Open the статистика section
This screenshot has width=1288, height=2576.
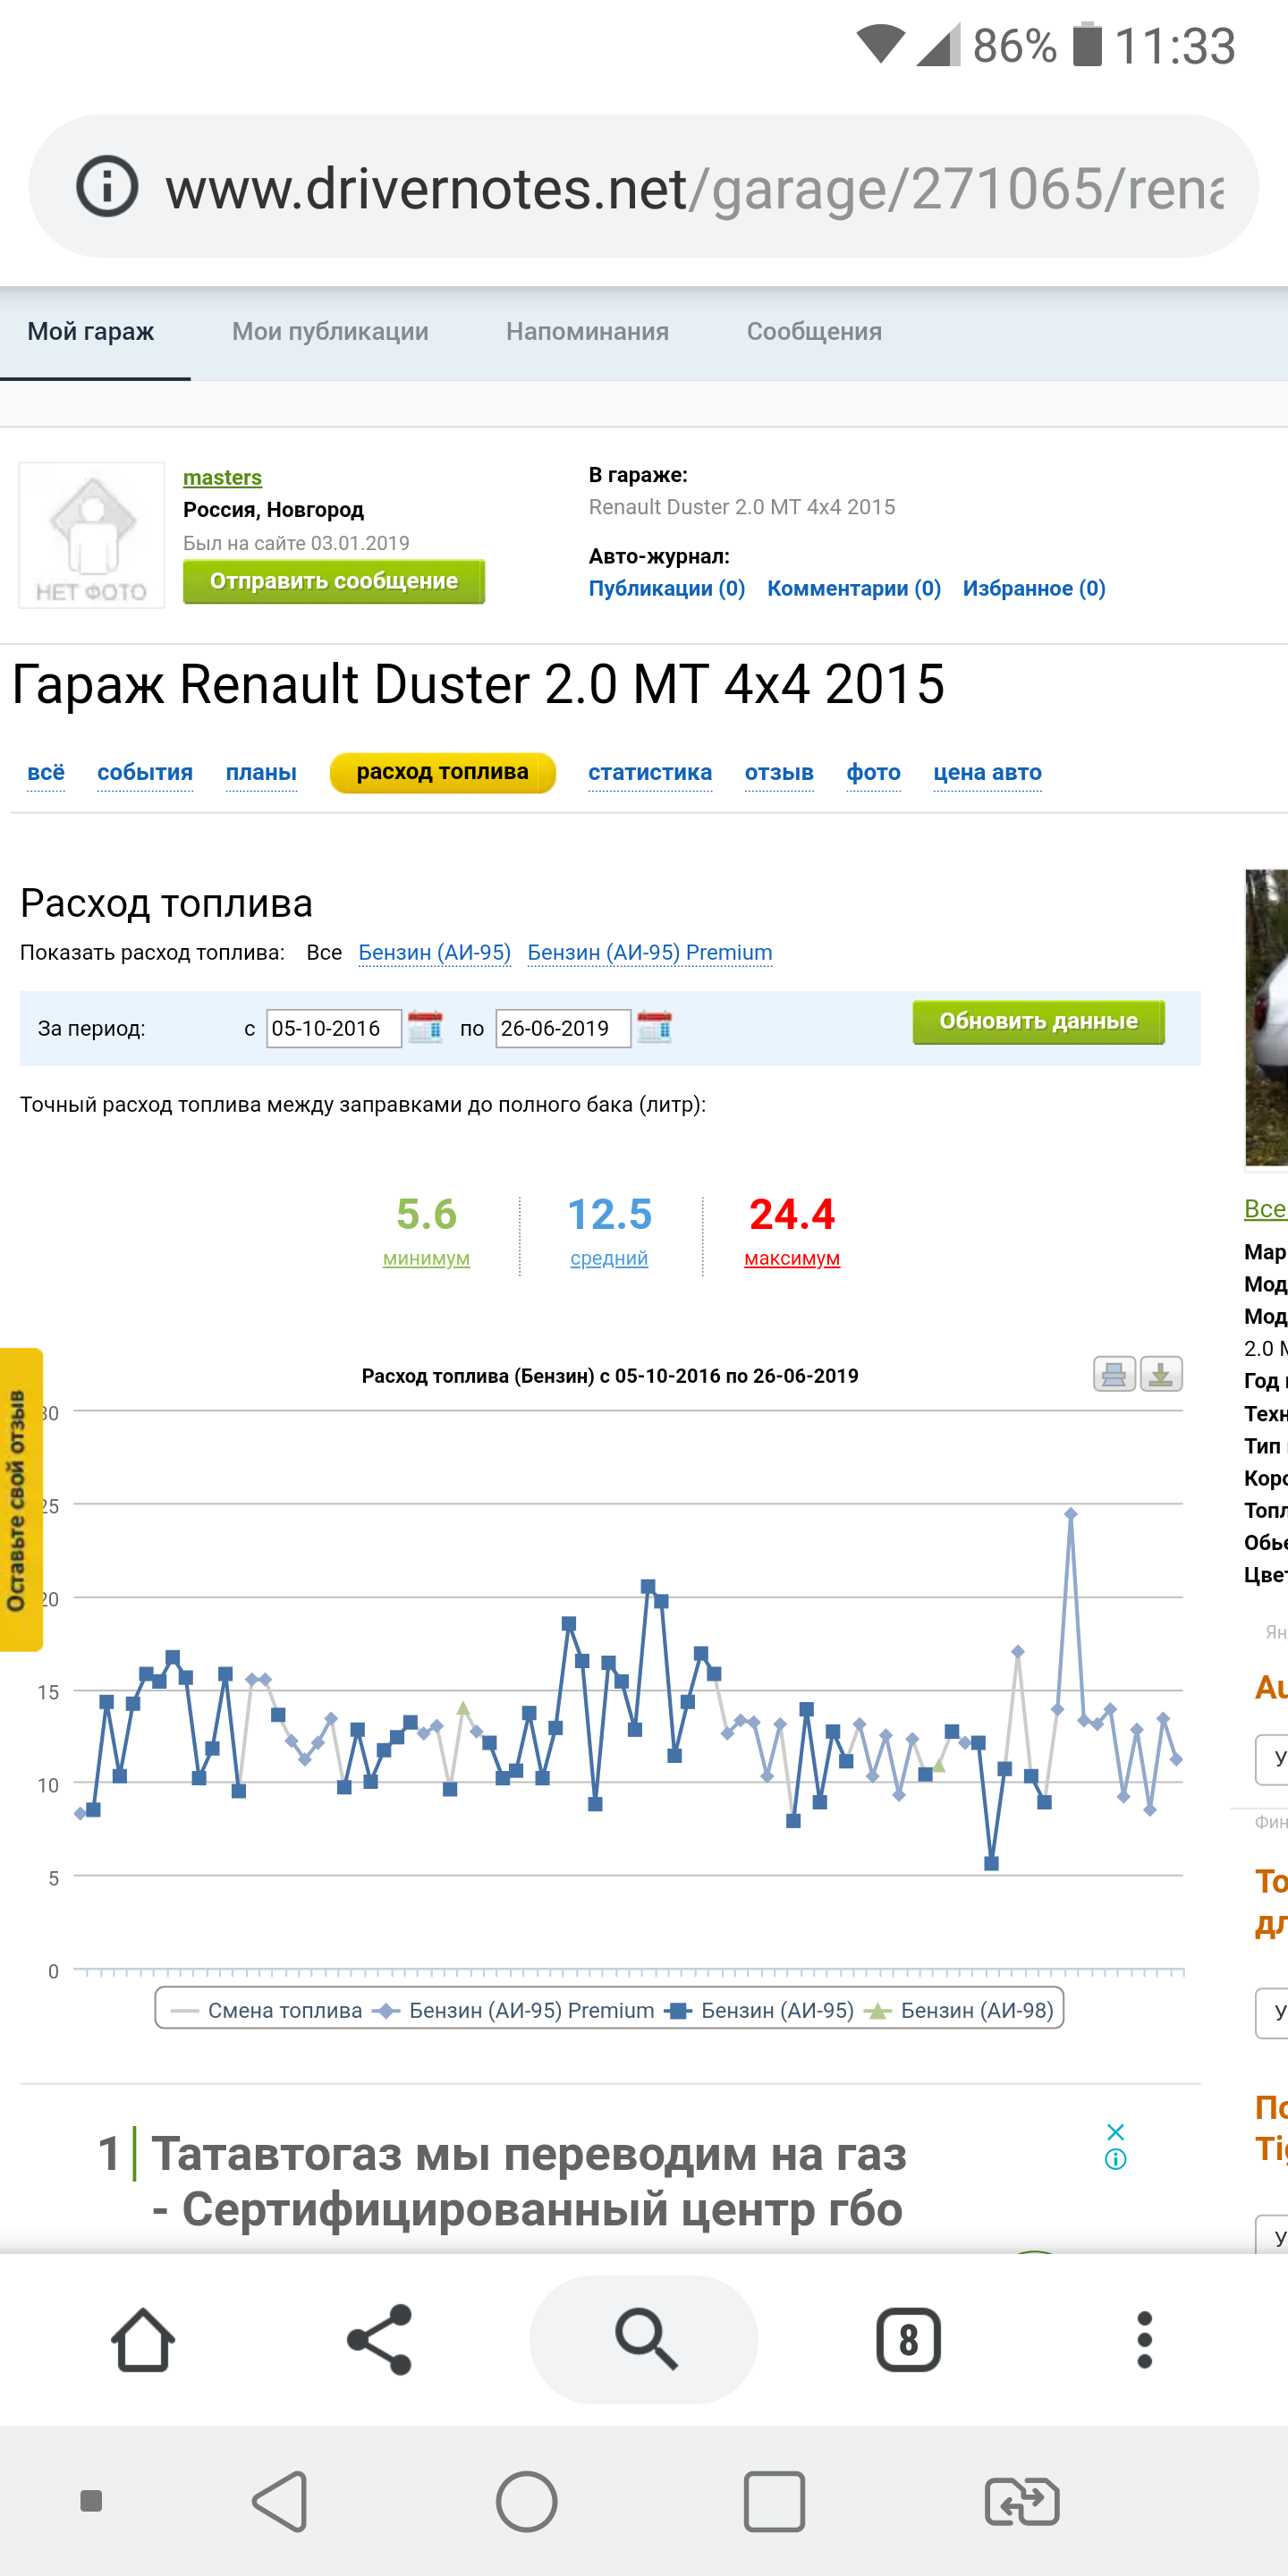[x=650, y=772]
